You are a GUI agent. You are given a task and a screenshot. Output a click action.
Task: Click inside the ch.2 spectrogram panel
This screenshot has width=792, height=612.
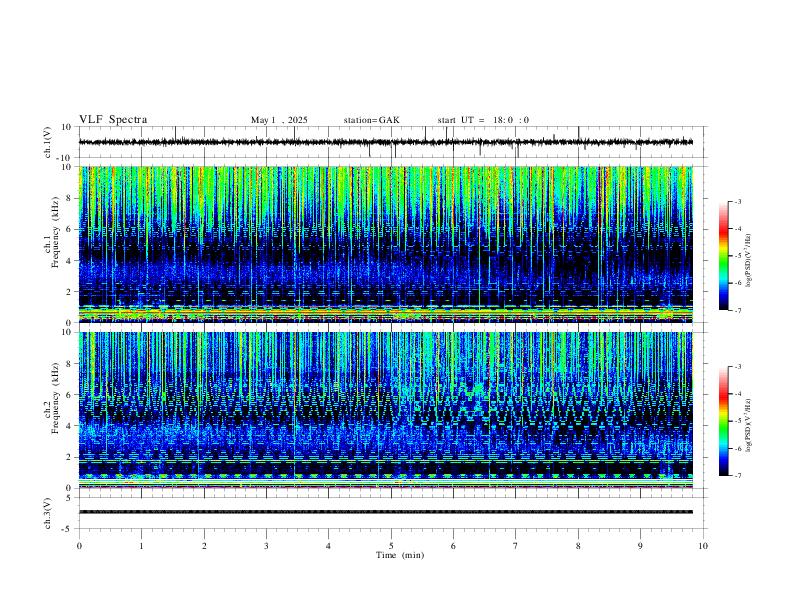385,410
